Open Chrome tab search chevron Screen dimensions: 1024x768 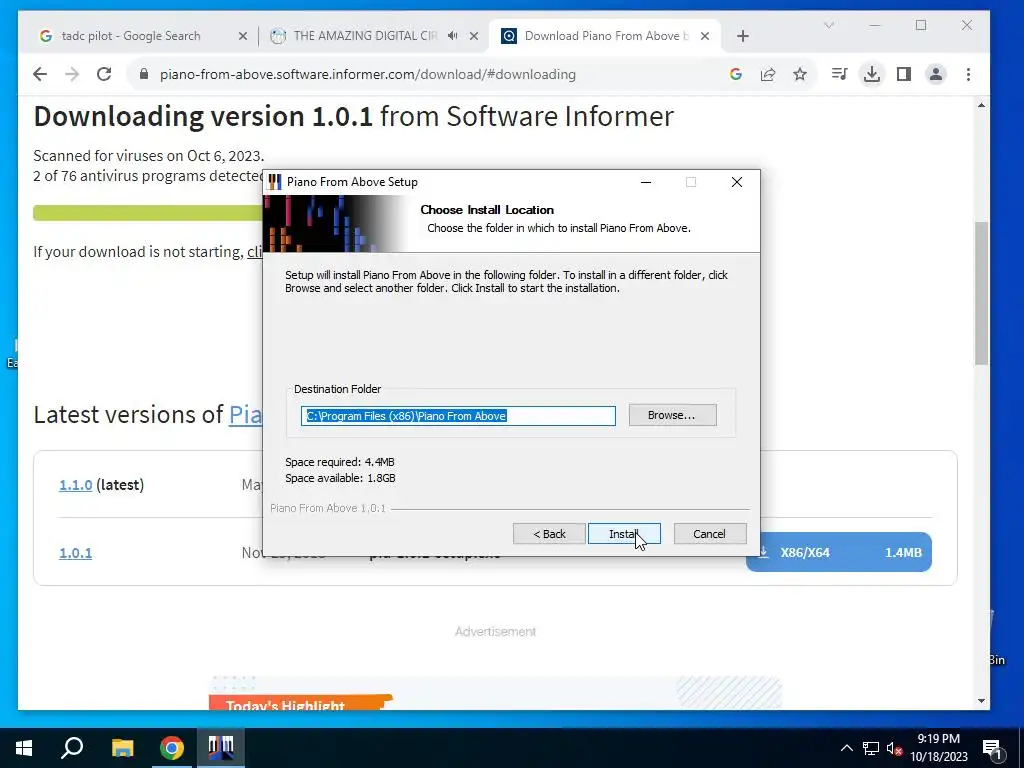click(829, 25)
